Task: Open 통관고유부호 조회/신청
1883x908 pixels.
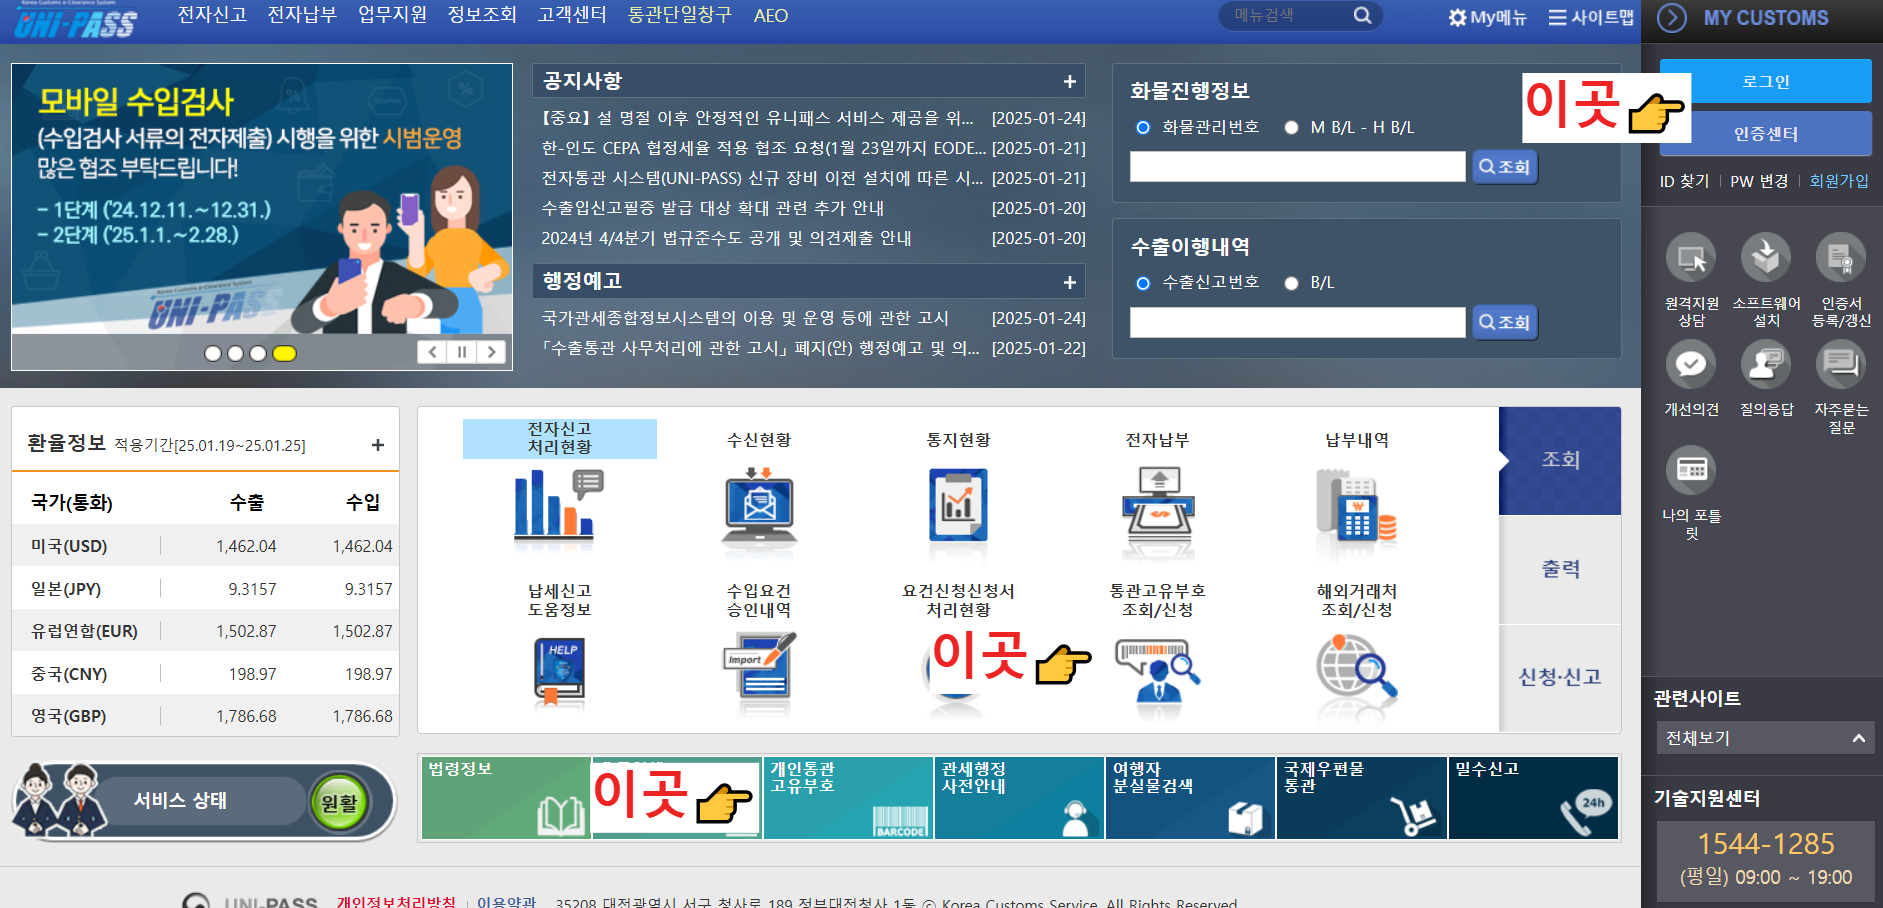Action: coord(1158,668)
